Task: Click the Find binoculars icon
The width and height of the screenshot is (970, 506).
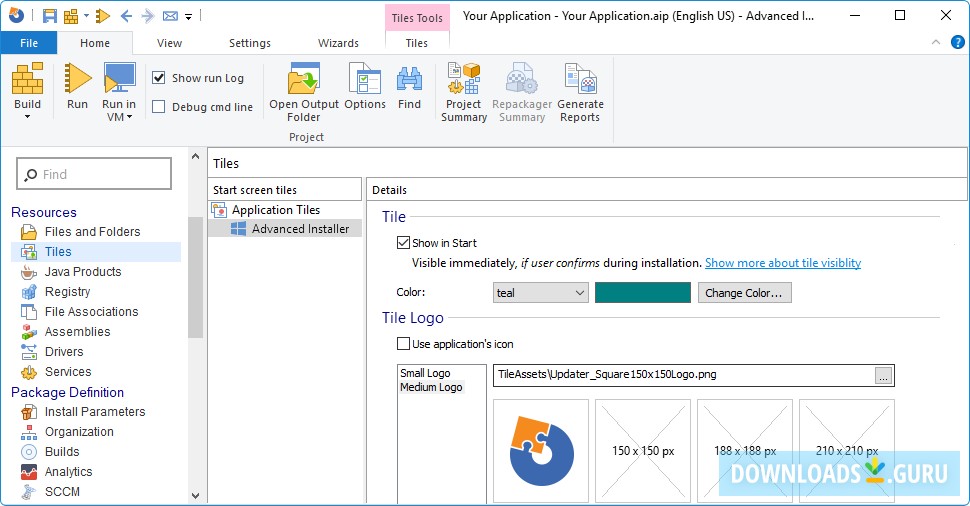Action: [410, 79]
